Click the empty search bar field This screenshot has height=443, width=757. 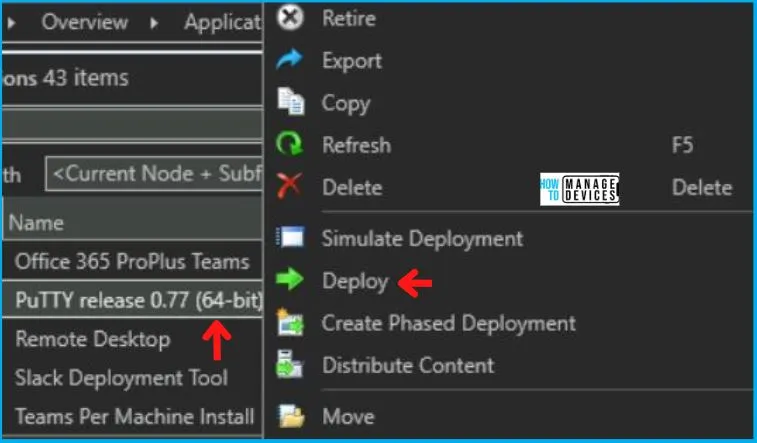coord(132,125)
